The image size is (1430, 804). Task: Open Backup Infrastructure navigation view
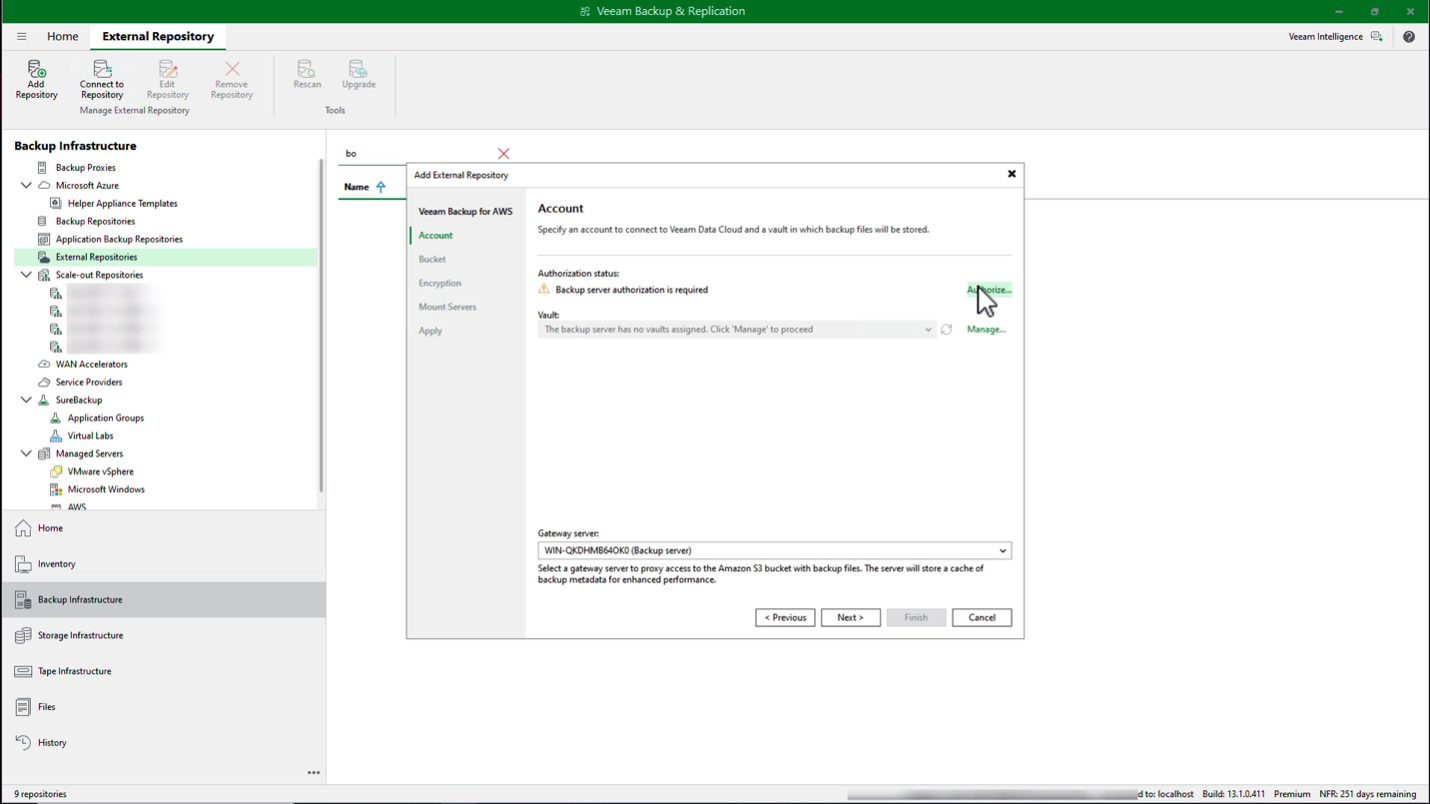163,600
